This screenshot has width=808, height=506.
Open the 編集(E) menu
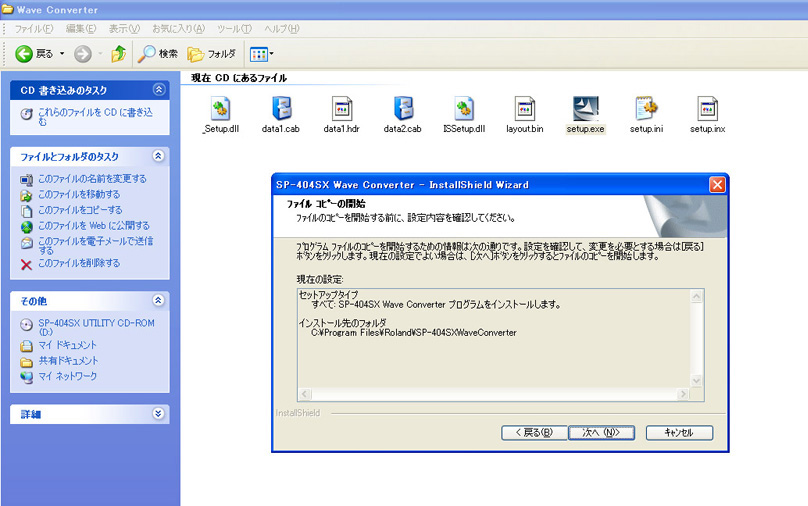81,29
